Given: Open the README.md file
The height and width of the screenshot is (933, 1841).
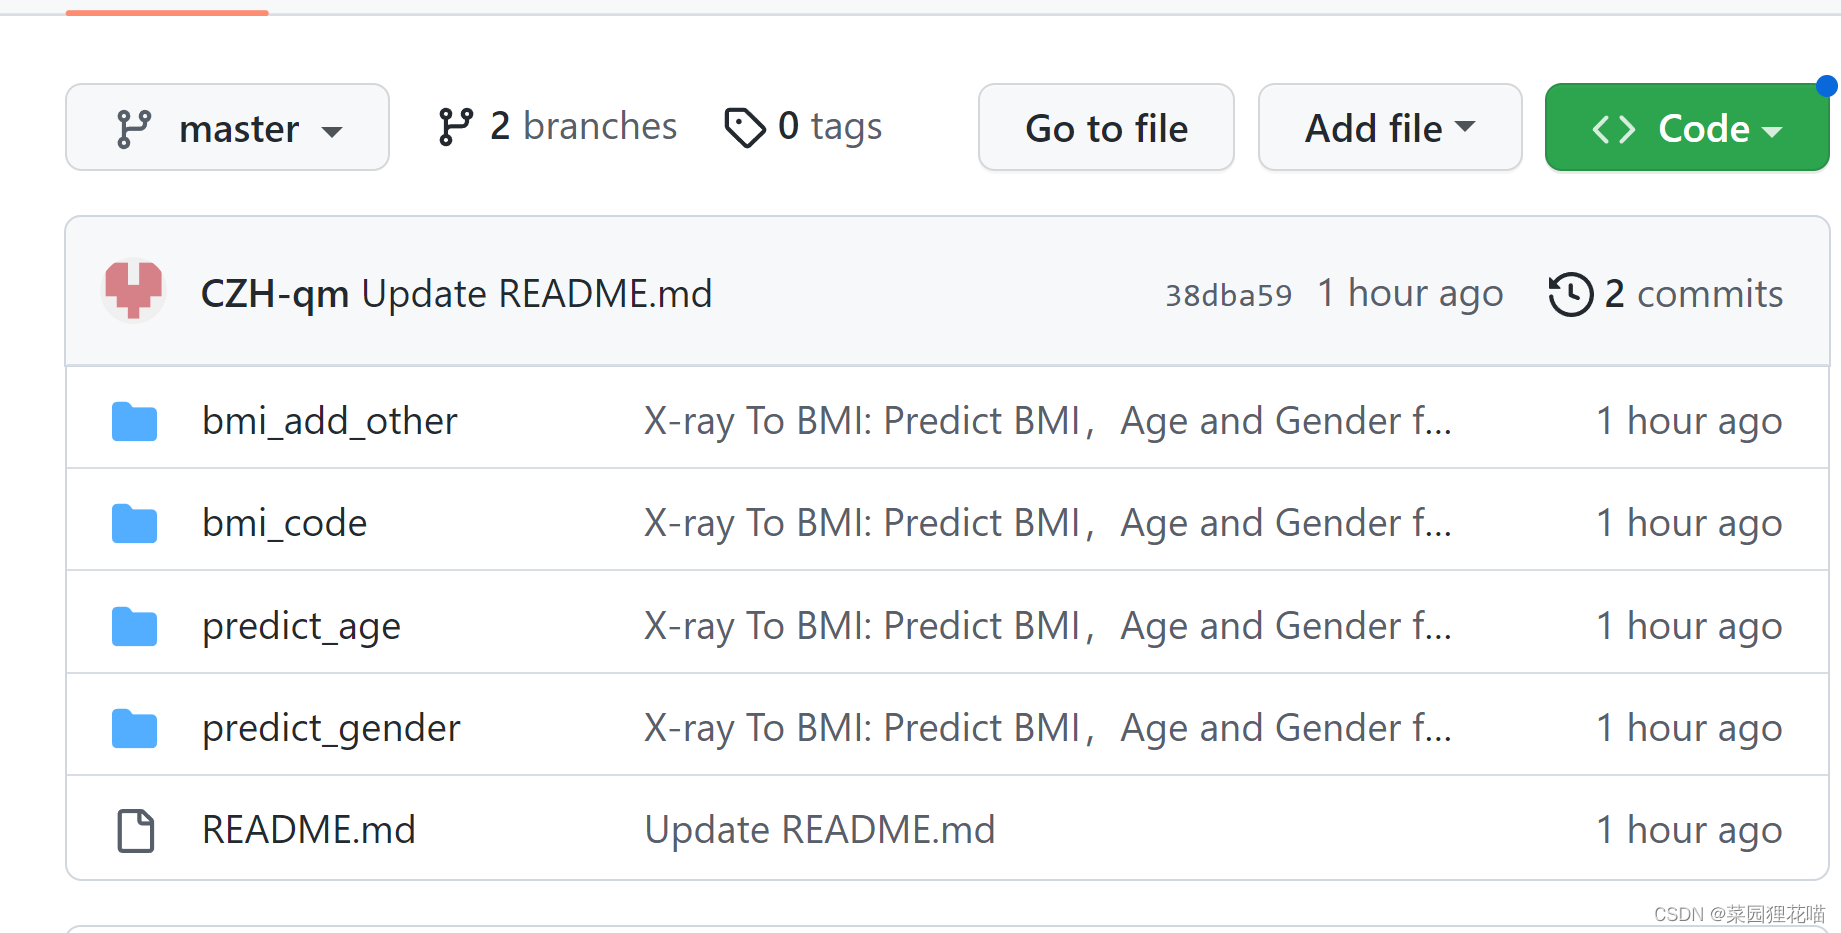Looking at the screenshot, I should point(309,830).
